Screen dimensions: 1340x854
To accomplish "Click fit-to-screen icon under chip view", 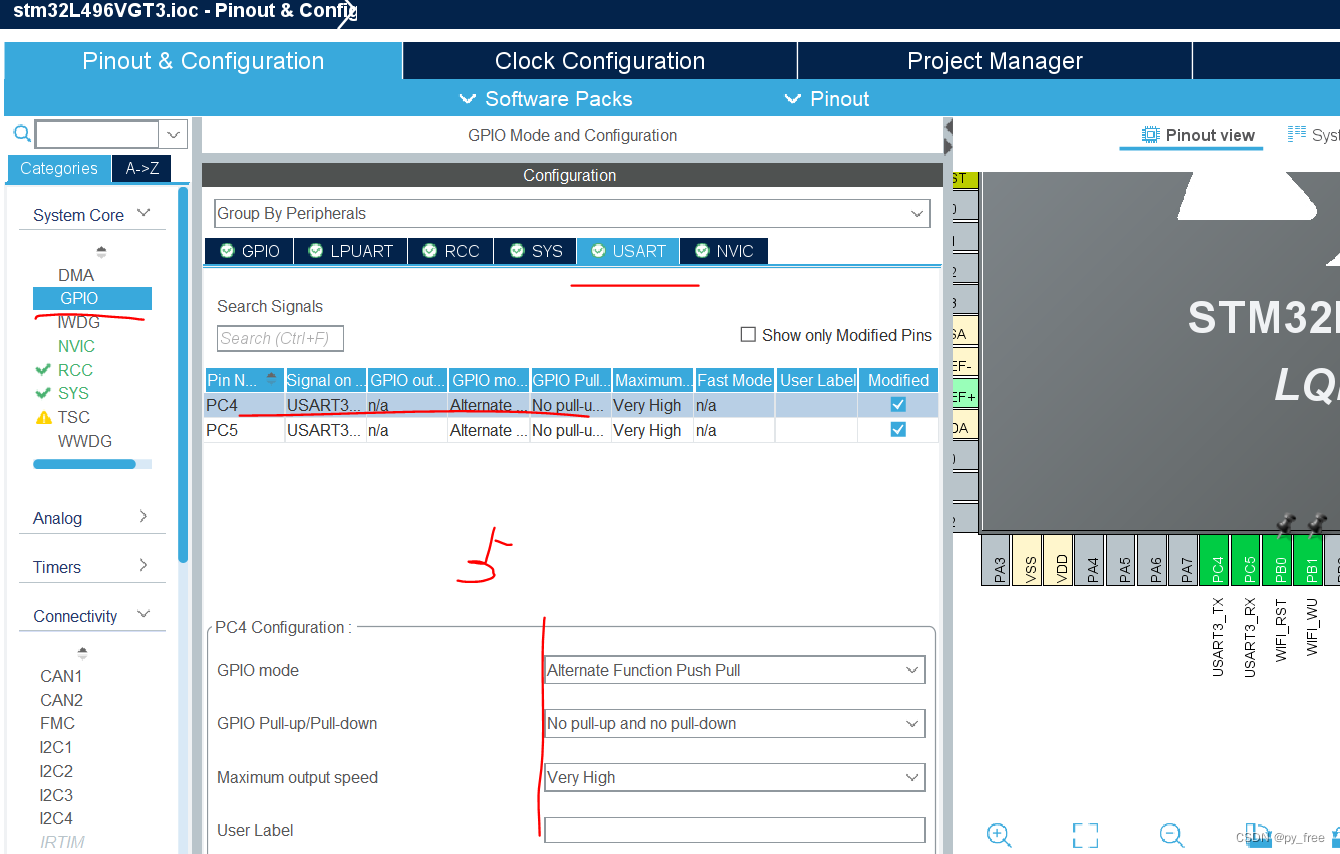I will point(1085,835).
